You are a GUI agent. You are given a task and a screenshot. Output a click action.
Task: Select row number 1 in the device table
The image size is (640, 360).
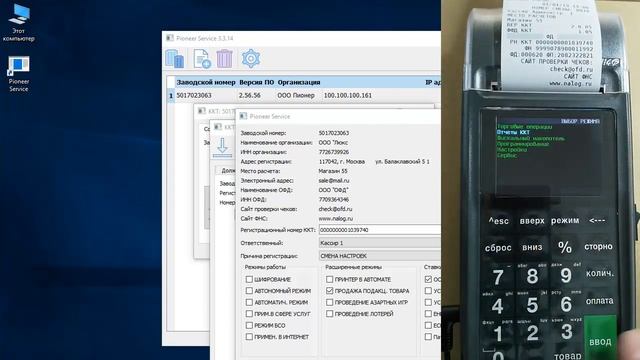click(171, 96)
